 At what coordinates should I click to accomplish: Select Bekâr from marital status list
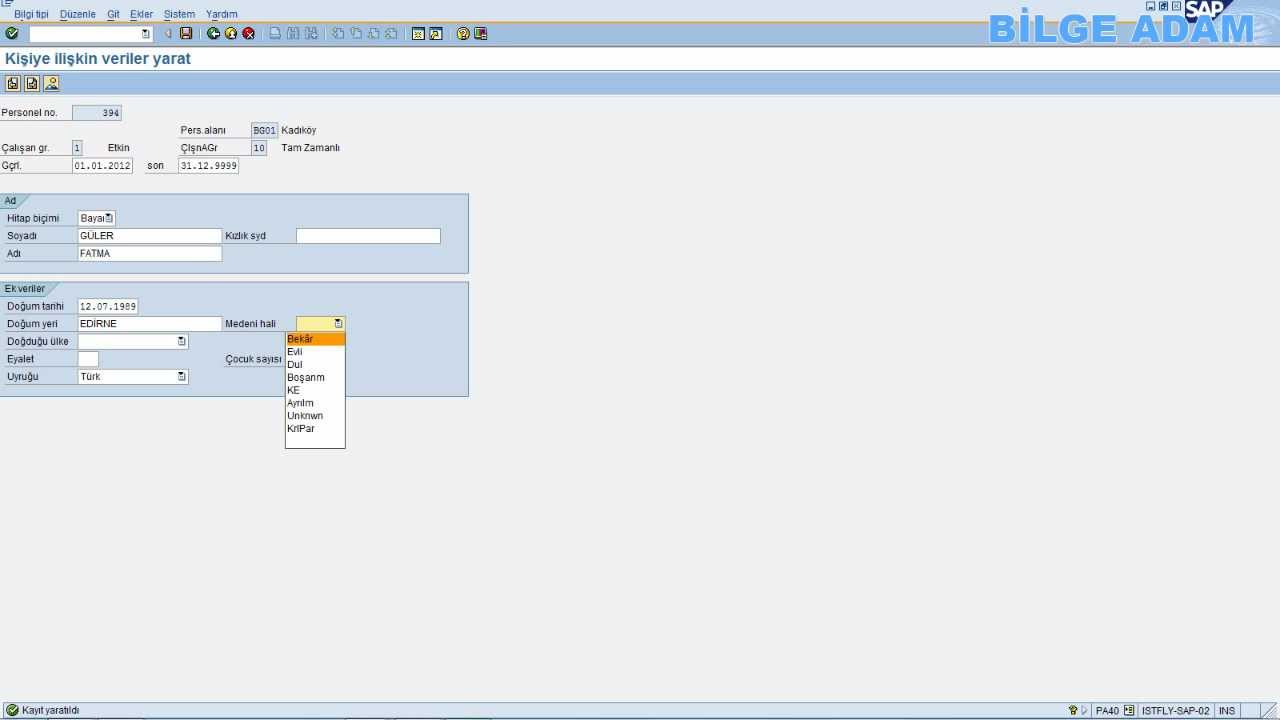(315, 339)
